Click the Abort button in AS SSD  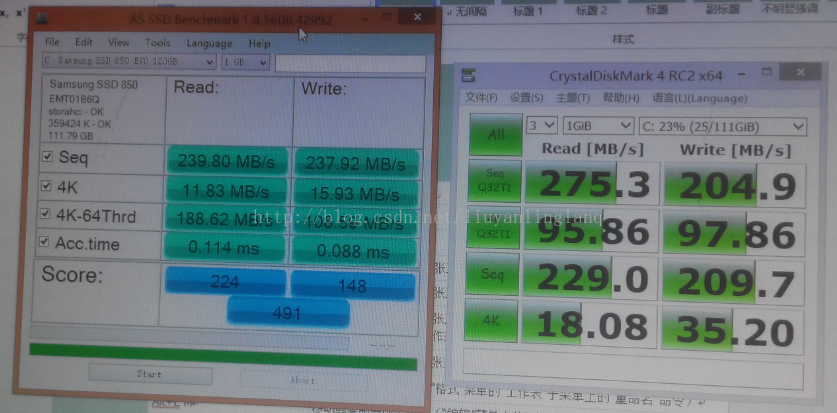click(303, 380)
